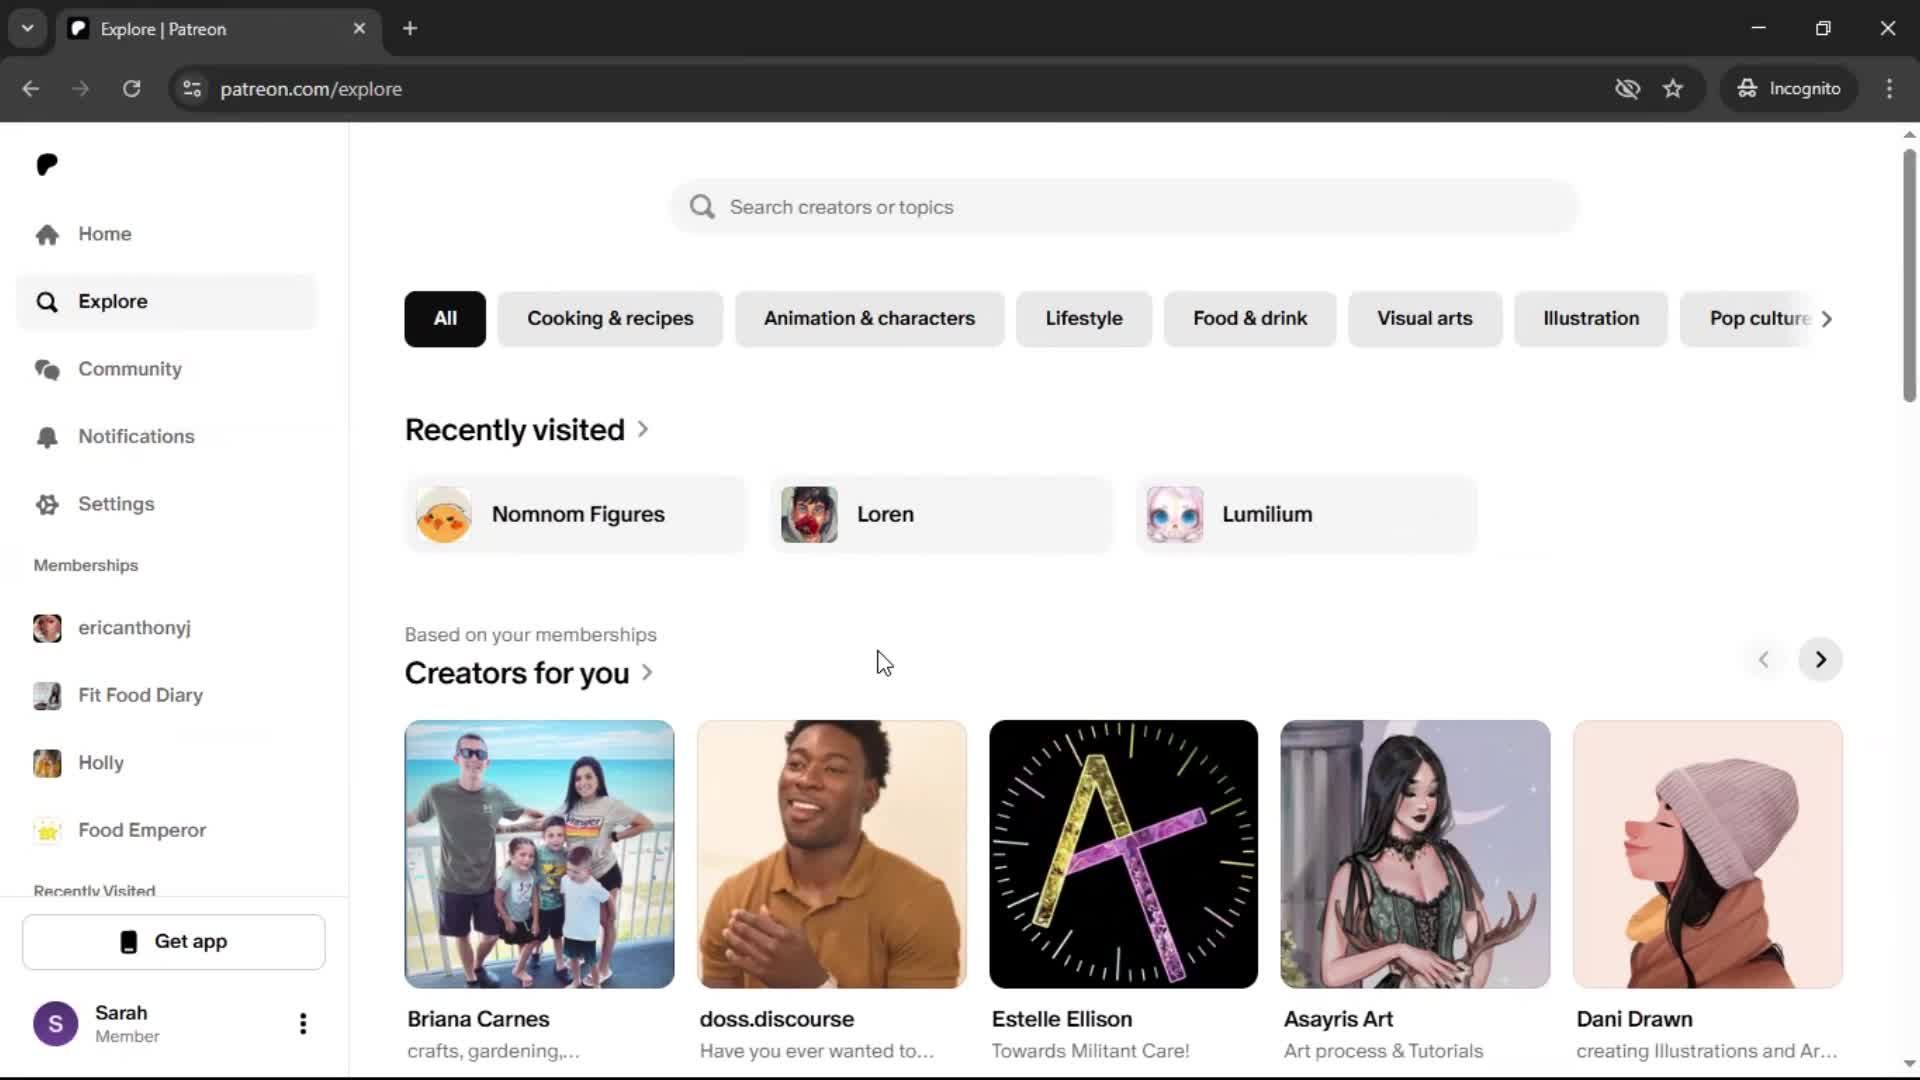Click the search magnifier icon
Image resolution: width=1920 pixels, height=1080 pixels.
(703, 207)
